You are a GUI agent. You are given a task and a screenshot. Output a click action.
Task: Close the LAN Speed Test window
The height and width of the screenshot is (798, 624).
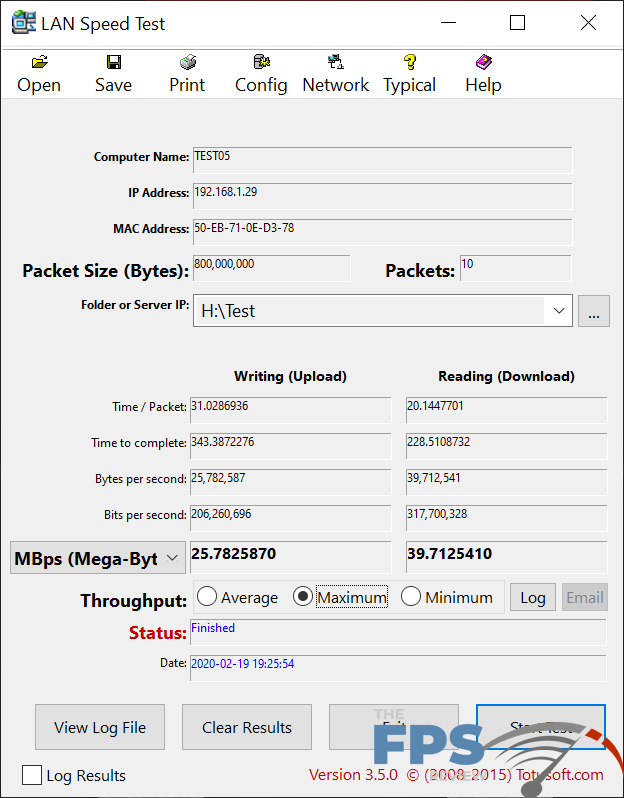click(588, 22)
